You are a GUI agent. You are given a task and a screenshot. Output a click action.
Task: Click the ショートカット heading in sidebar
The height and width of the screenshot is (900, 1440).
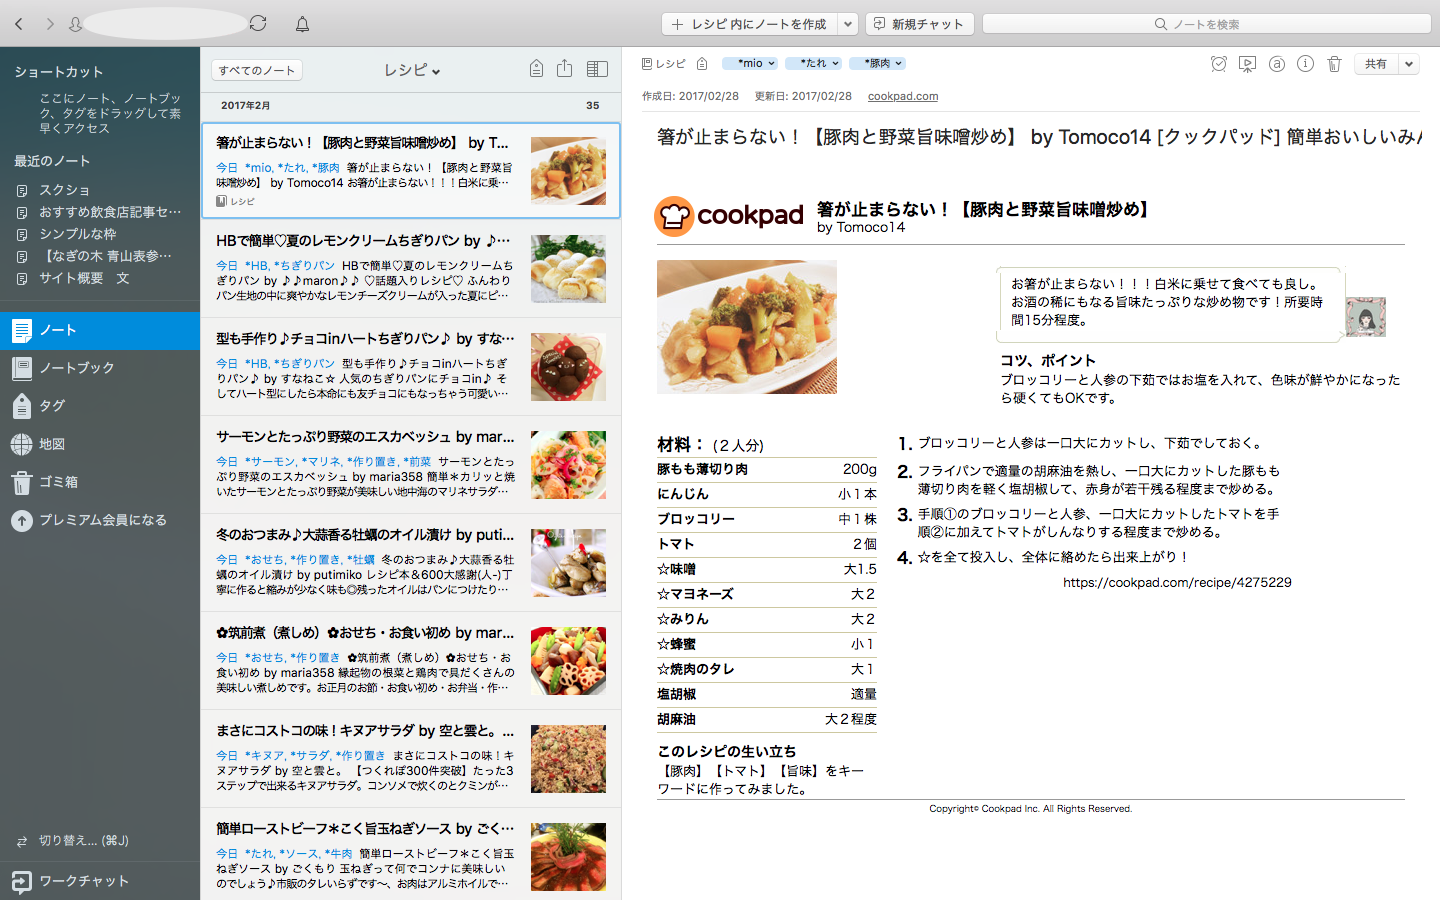tap(59, 72)
